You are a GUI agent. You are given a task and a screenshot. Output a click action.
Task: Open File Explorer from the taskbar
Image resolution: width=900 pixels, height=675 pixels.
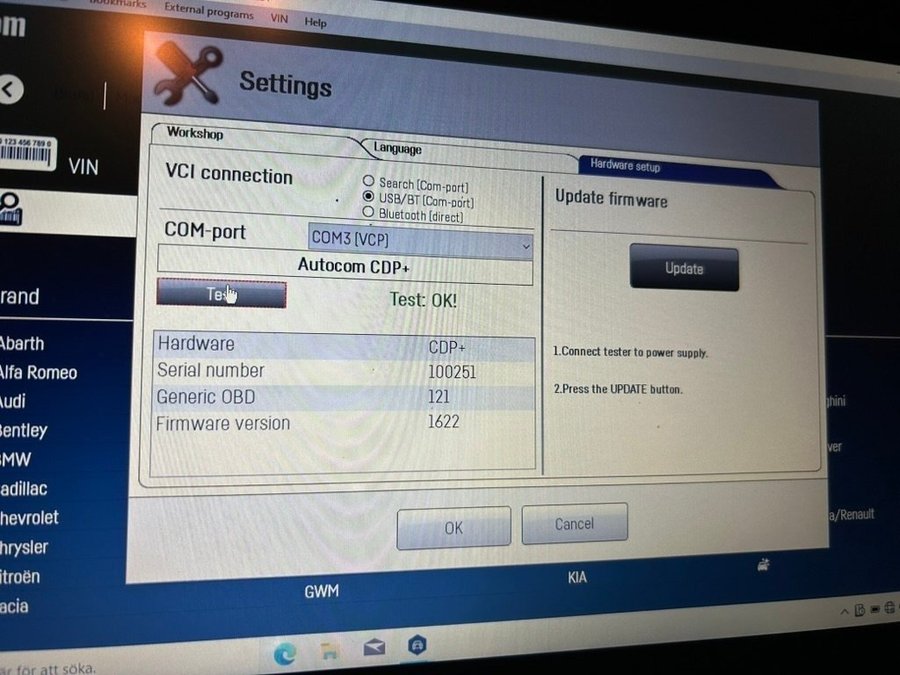330,651
